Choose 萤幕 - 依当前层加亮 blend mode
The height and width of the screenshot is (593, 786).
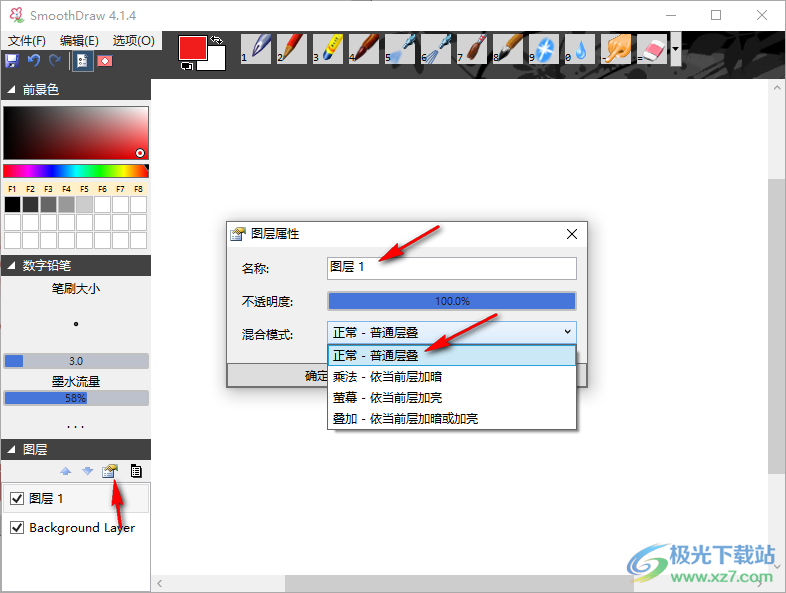pos(452,398)
